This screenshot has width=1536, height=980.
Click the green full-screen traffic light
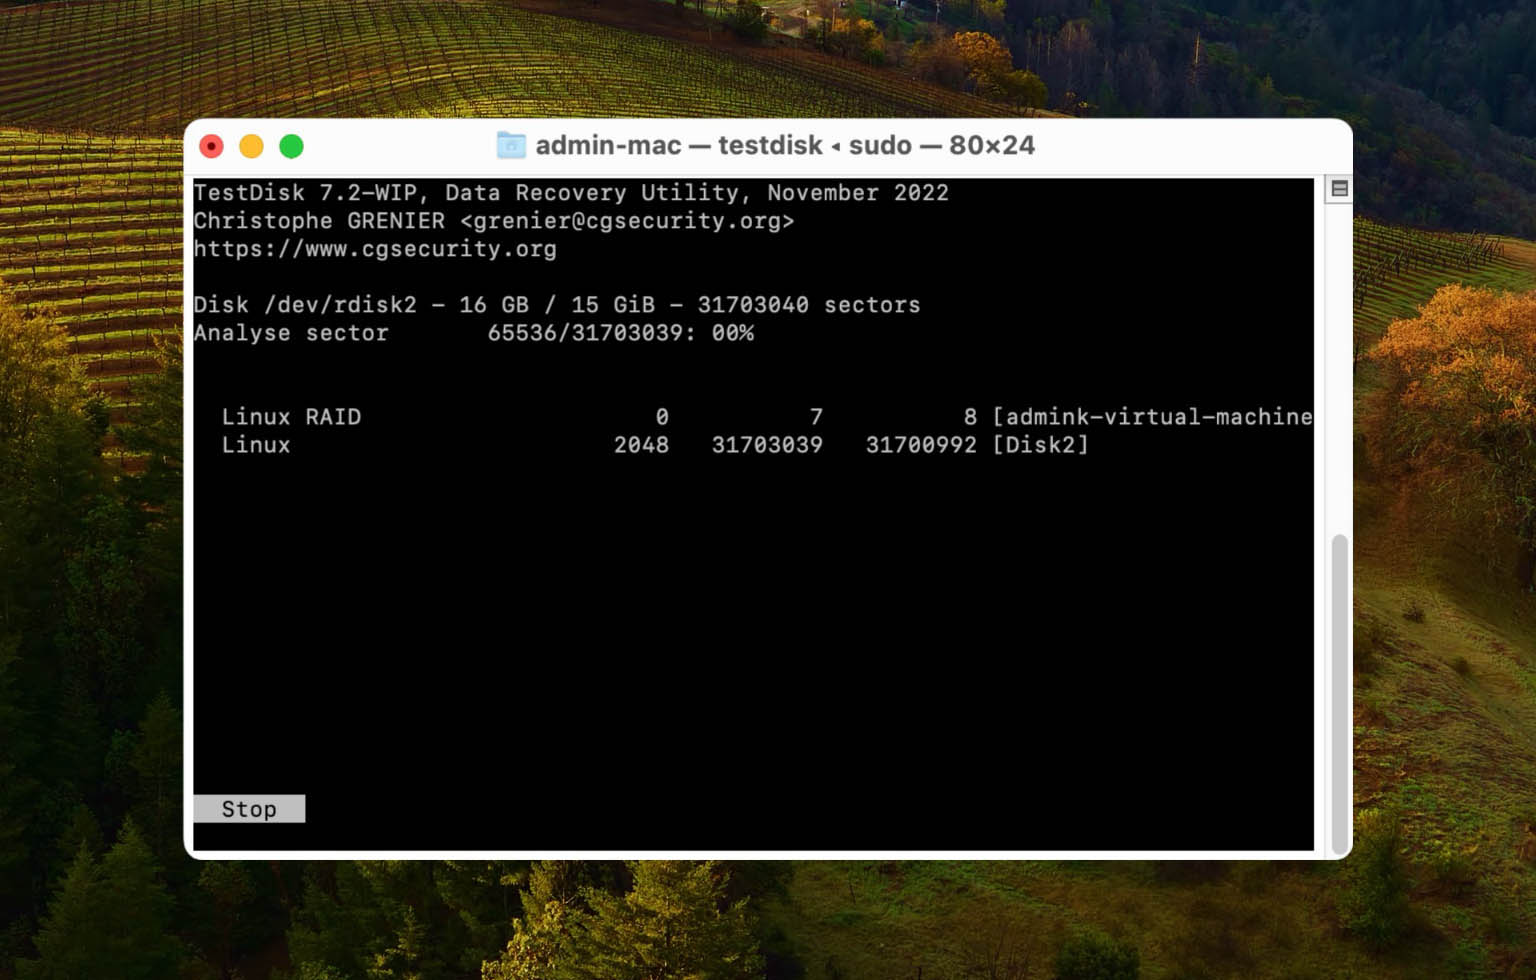point(293,146)
